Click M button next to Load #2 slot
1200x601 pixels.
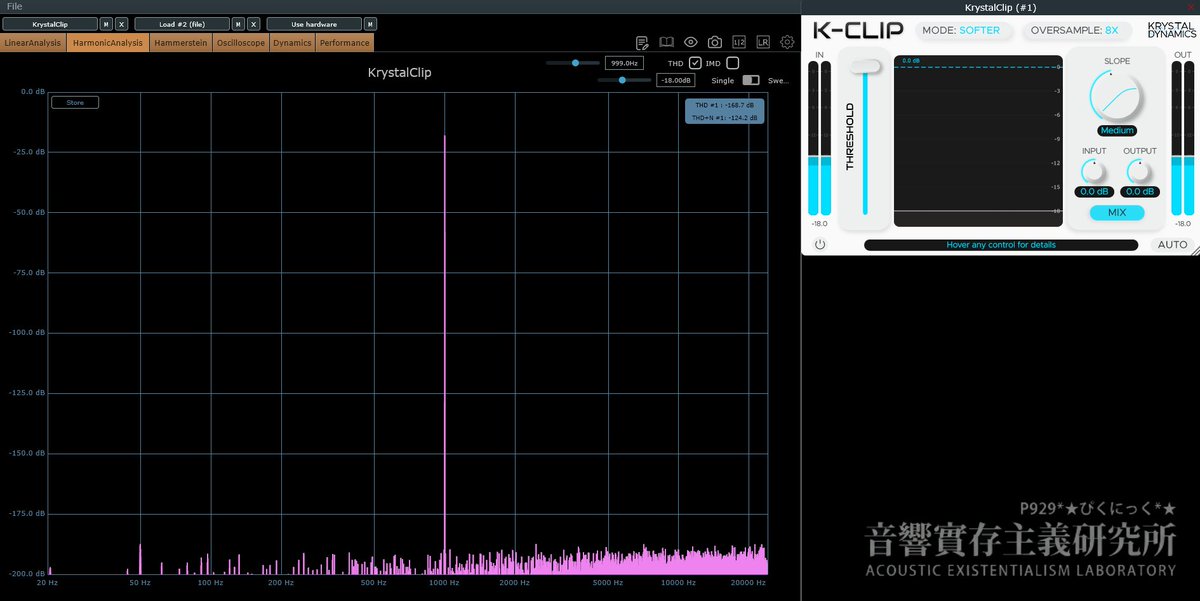coord(238,24)
